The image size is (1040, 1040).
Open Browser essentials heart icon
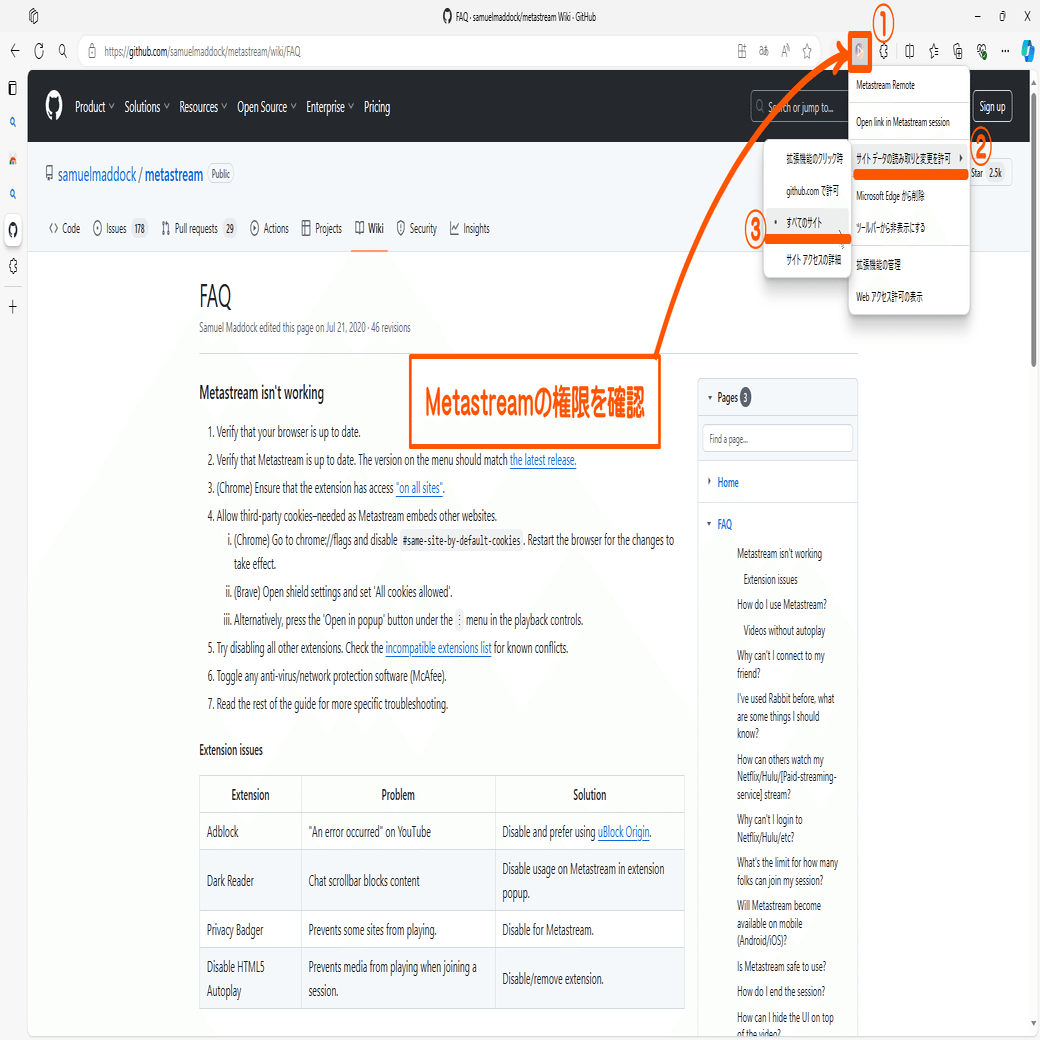click(982, 51)
